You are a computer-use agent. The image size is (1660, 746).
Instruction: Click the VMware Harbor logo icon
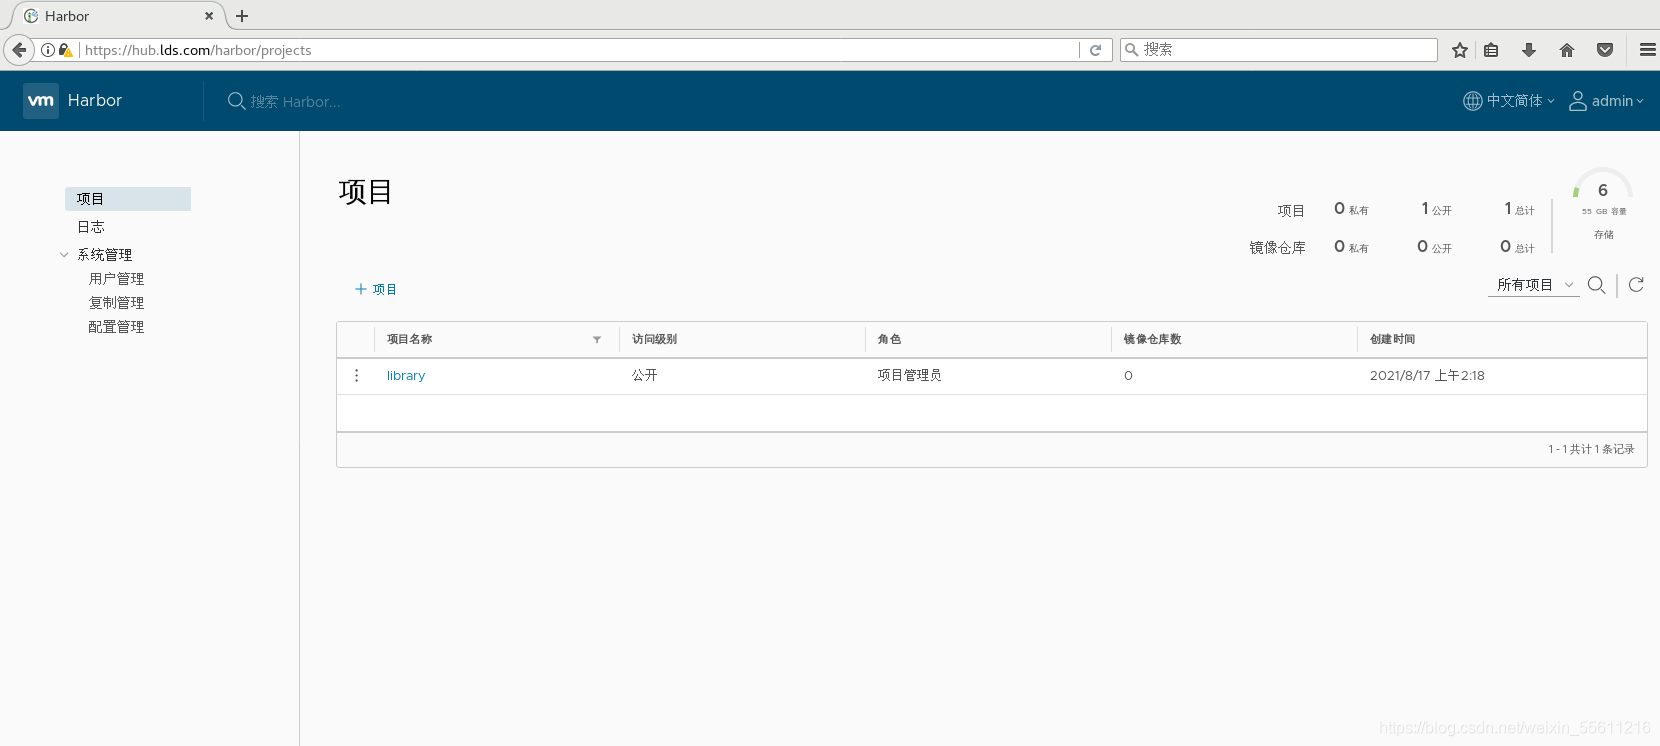41,100
